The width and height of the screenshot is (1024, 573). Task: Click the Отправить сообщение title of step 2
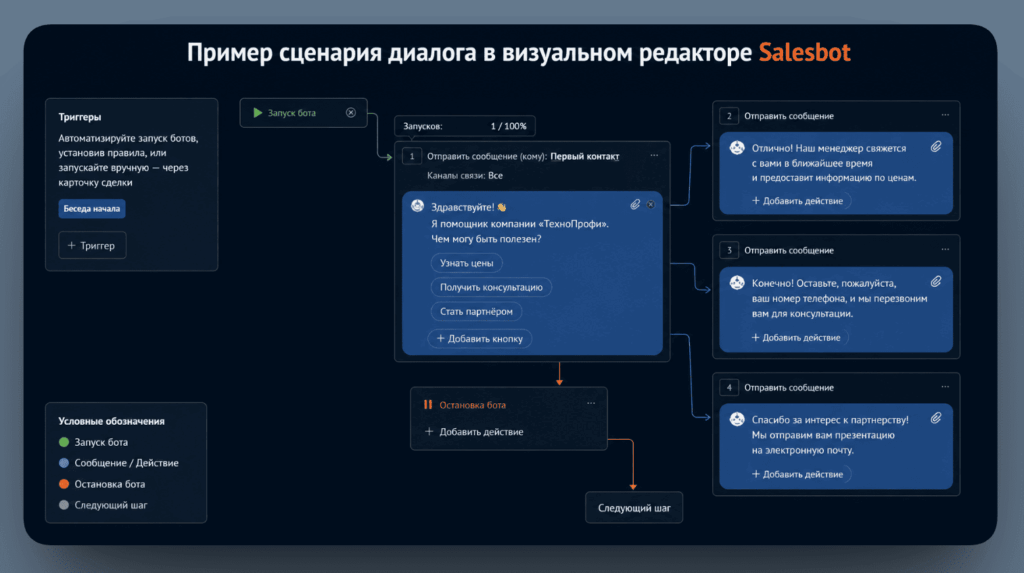click(x=789, y=116)
